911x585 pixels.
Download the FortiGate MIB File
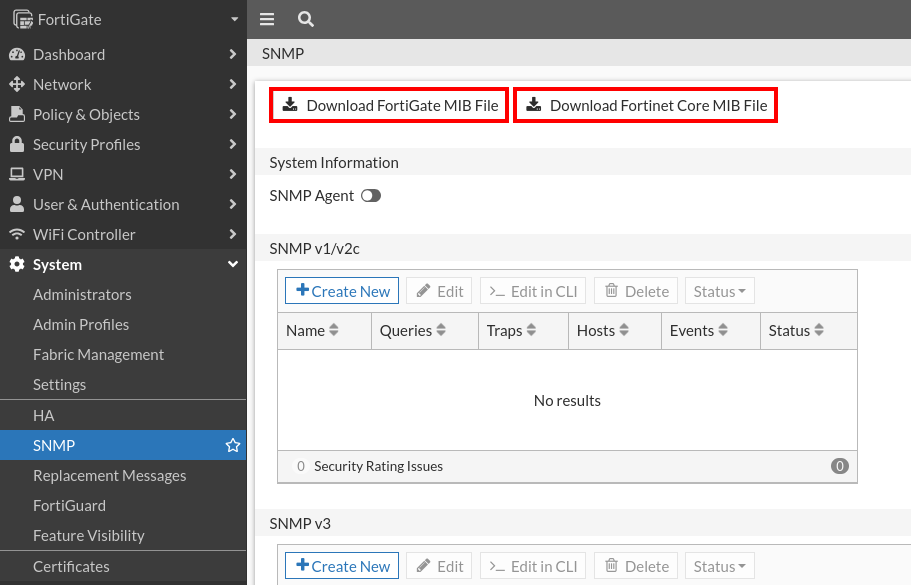pos(390,105)
